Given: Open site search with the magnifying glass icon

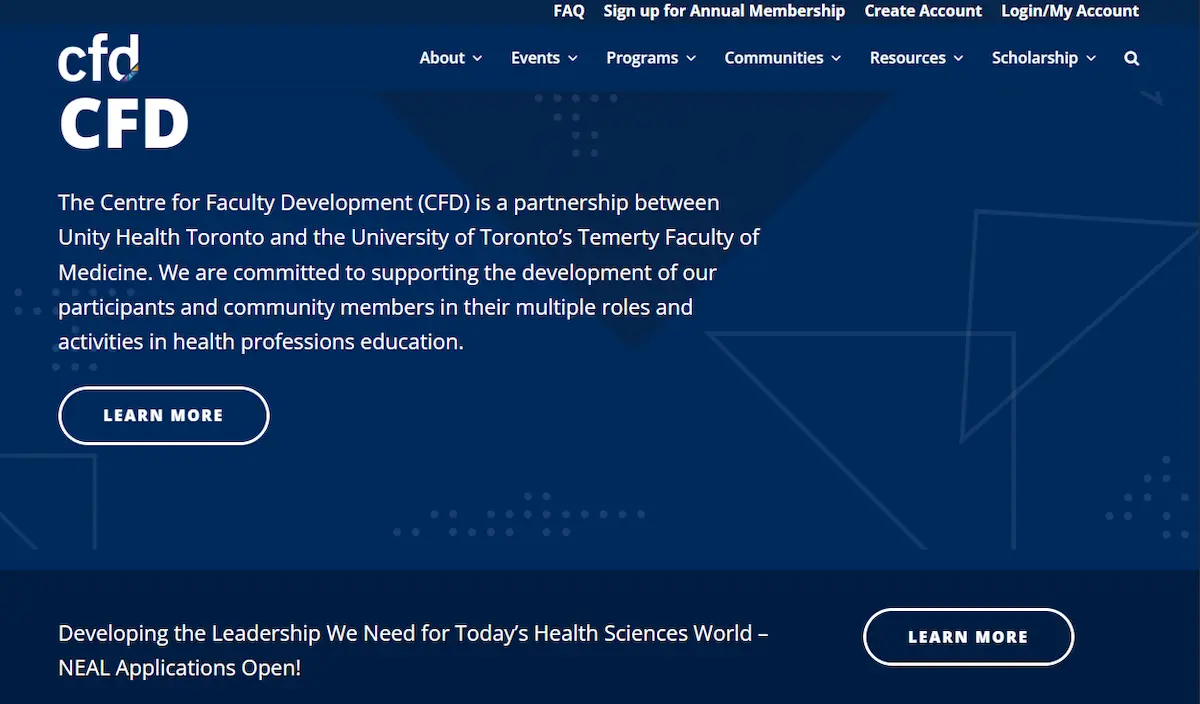Looking at the screenshot, I should 1131,58.
